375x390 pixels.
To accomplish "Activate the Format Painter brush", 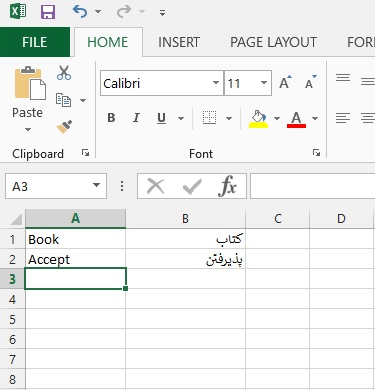I will 64,127.
